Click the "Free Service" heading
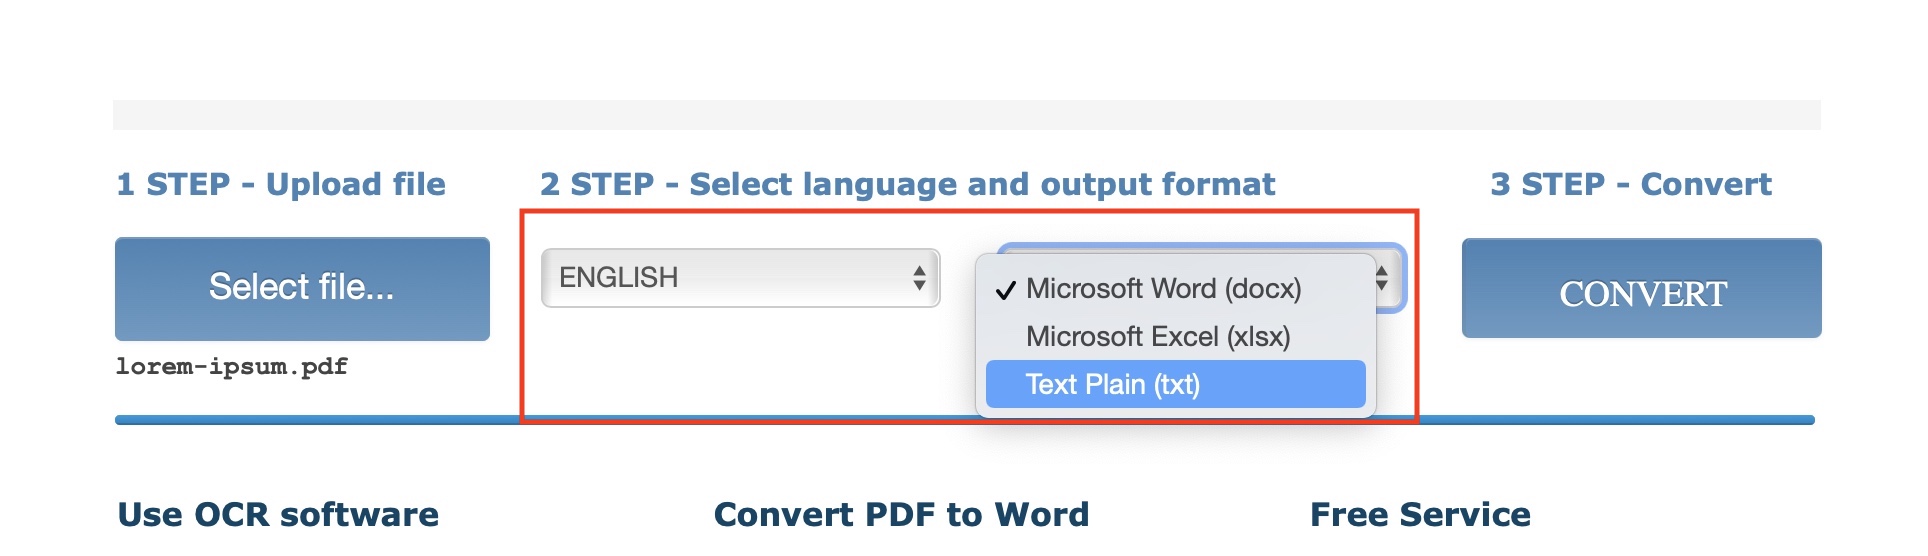This screenshot has width=1928, height=556. (1420, 514)
